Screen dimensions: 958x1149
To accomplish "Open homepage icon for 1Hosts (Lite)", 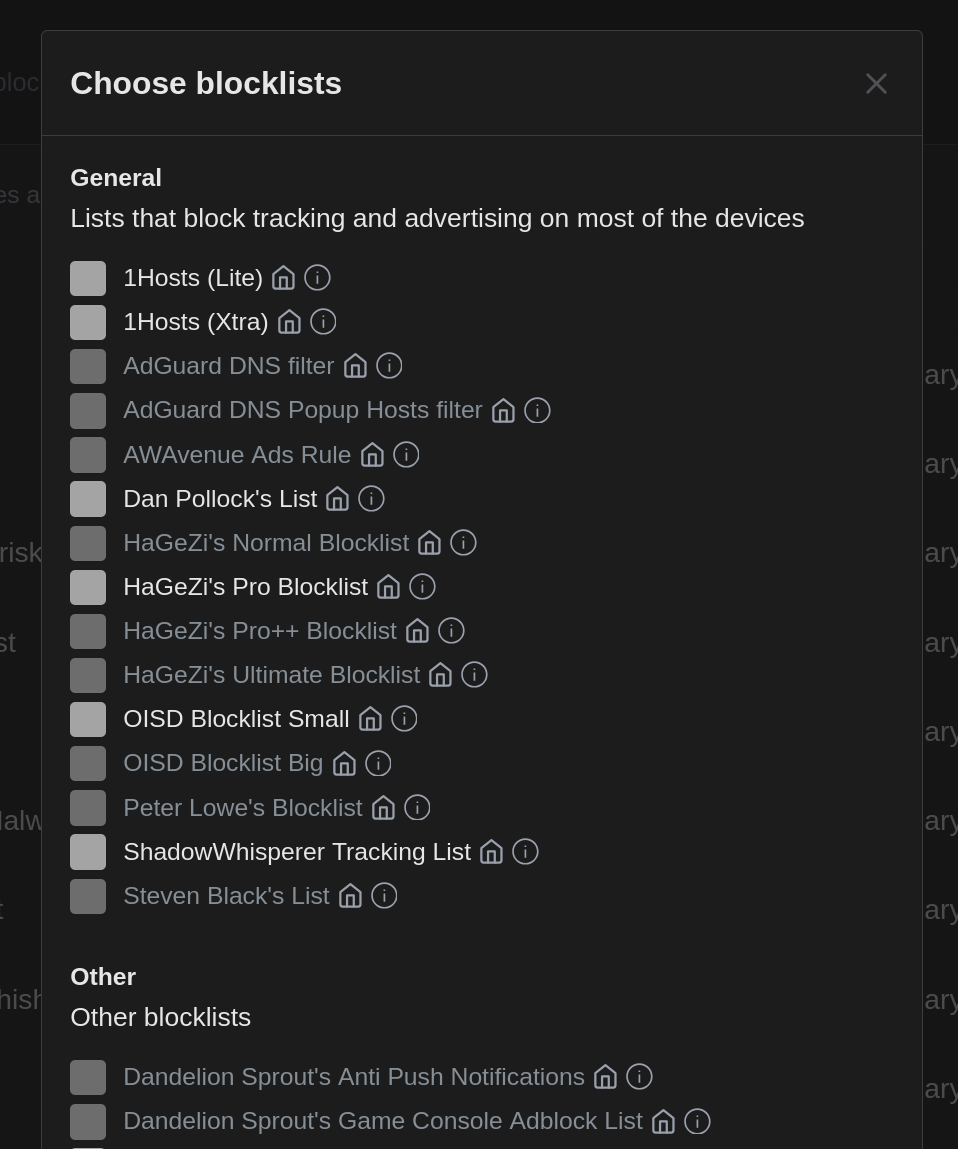I will [283, 277].
